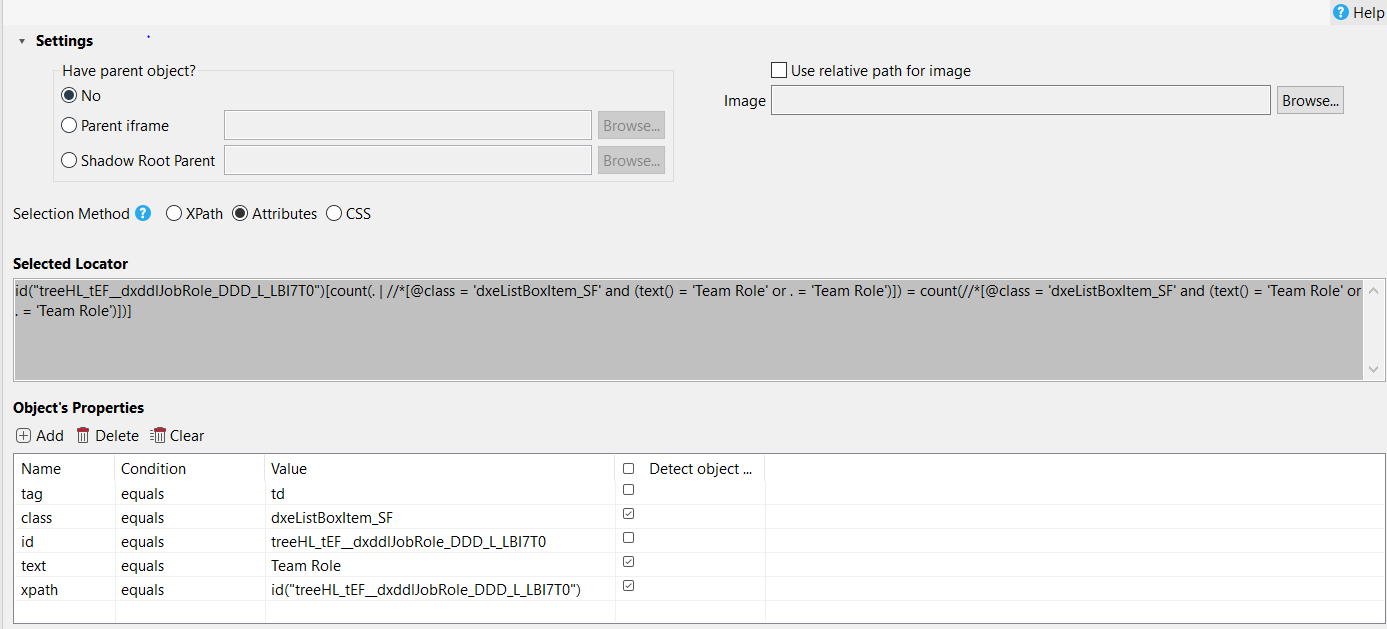Collapse the Settings section
The image size is (1387, 629).
click(x=22, y=41)
